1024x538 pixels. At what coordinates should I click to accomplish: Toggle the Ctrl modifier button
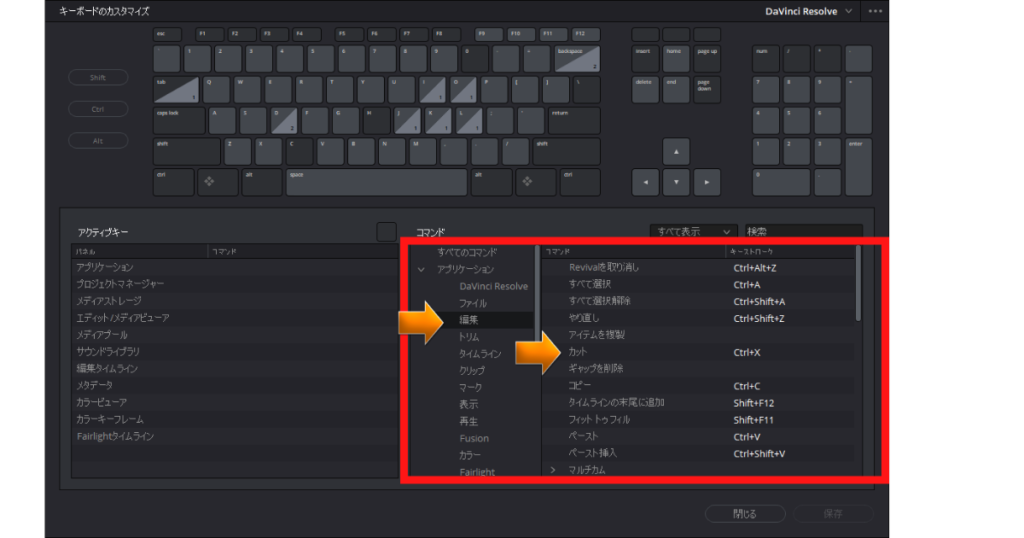click(98, 109)
